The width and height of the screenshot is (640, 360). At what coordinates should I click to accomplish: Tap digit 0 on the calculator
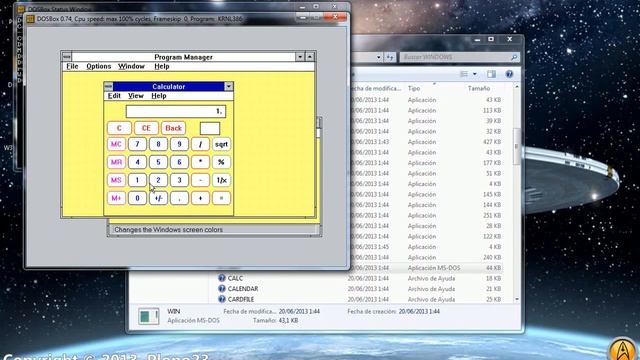[137, 198]
